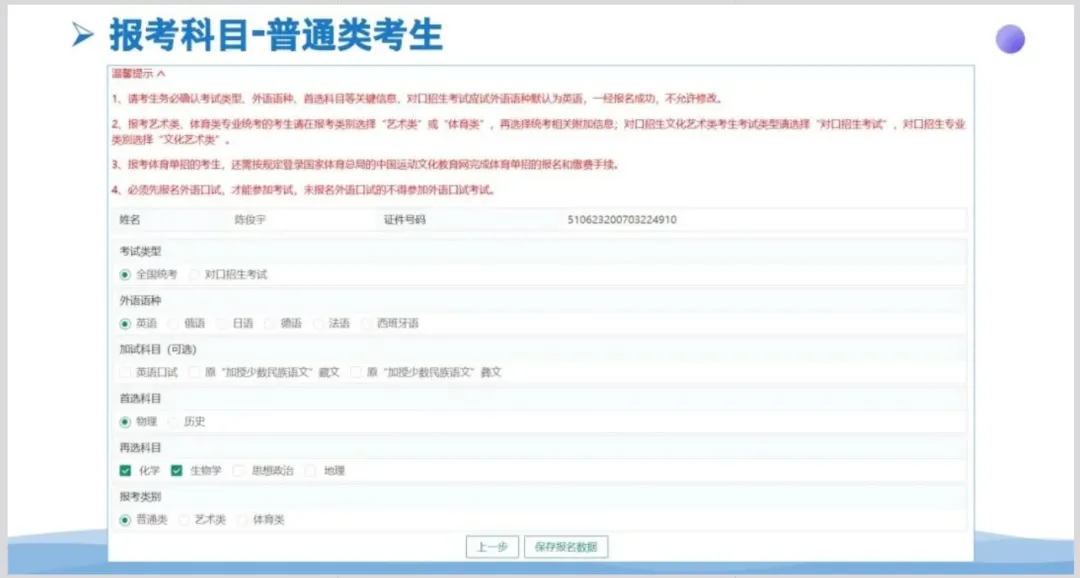Choose 俄语 as foreign language
Screen dimensions: 1080x578
tap(174, 324)
